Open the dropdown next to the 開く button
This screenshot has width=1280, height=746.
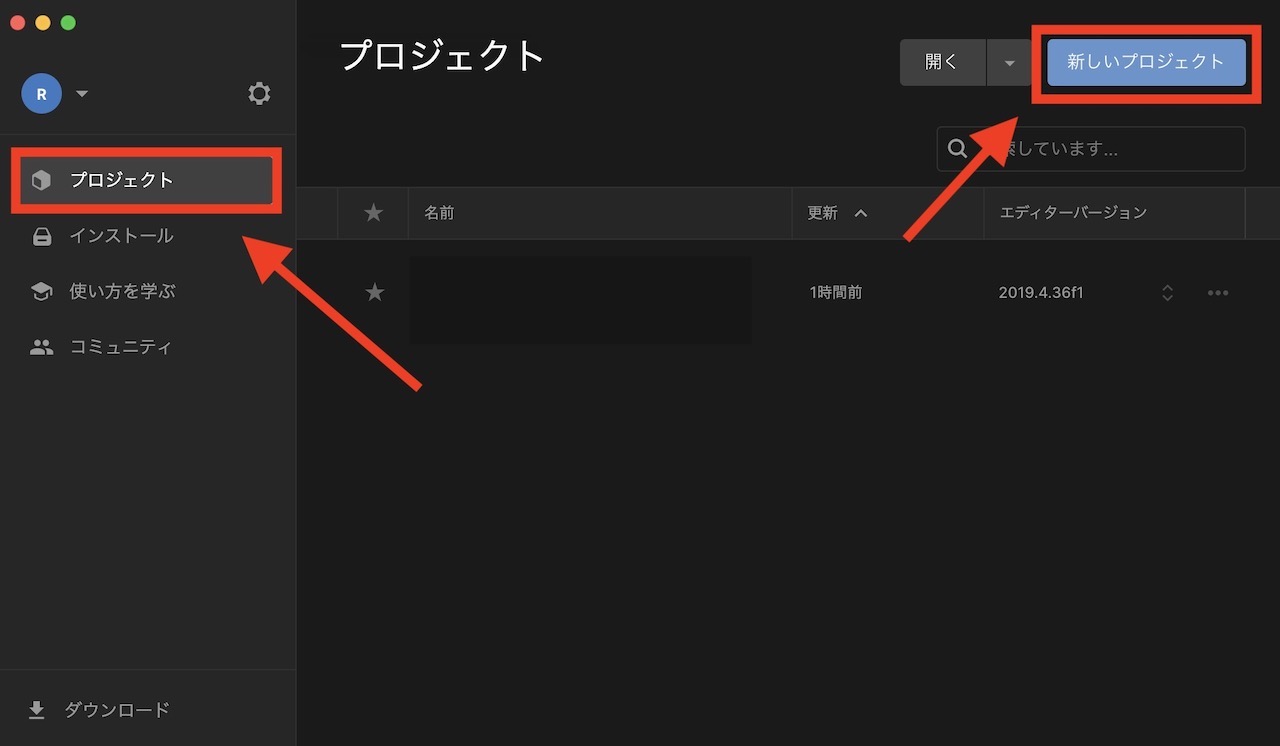[x=1010, y=62]
